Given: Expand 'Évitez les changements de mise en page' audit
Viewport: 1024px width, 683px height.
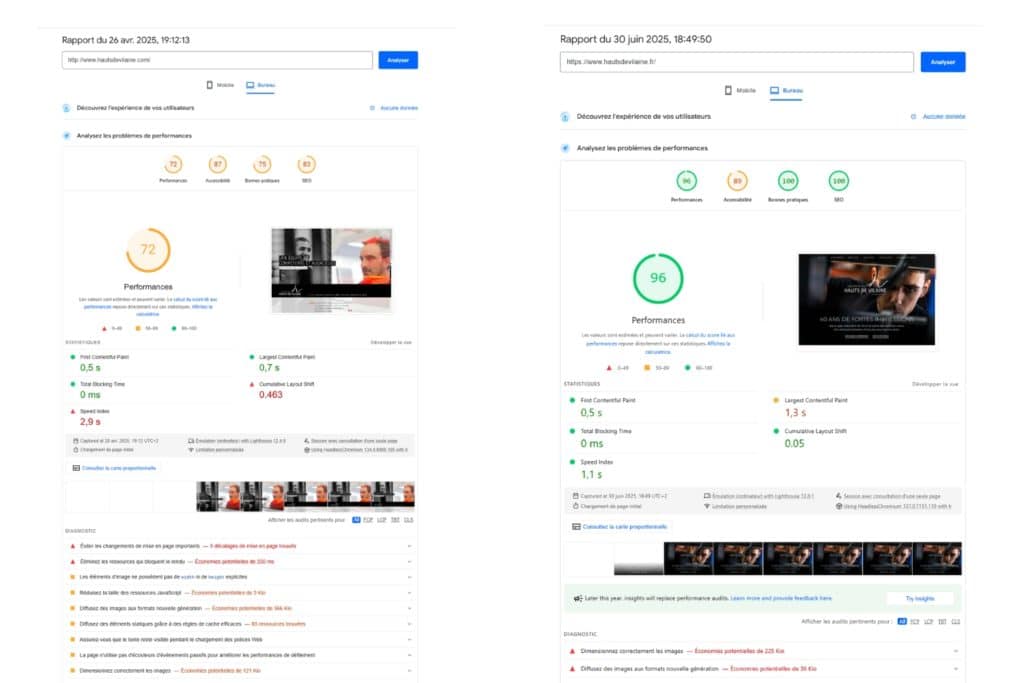Looking at the screenshot, I should click(240, 546).
